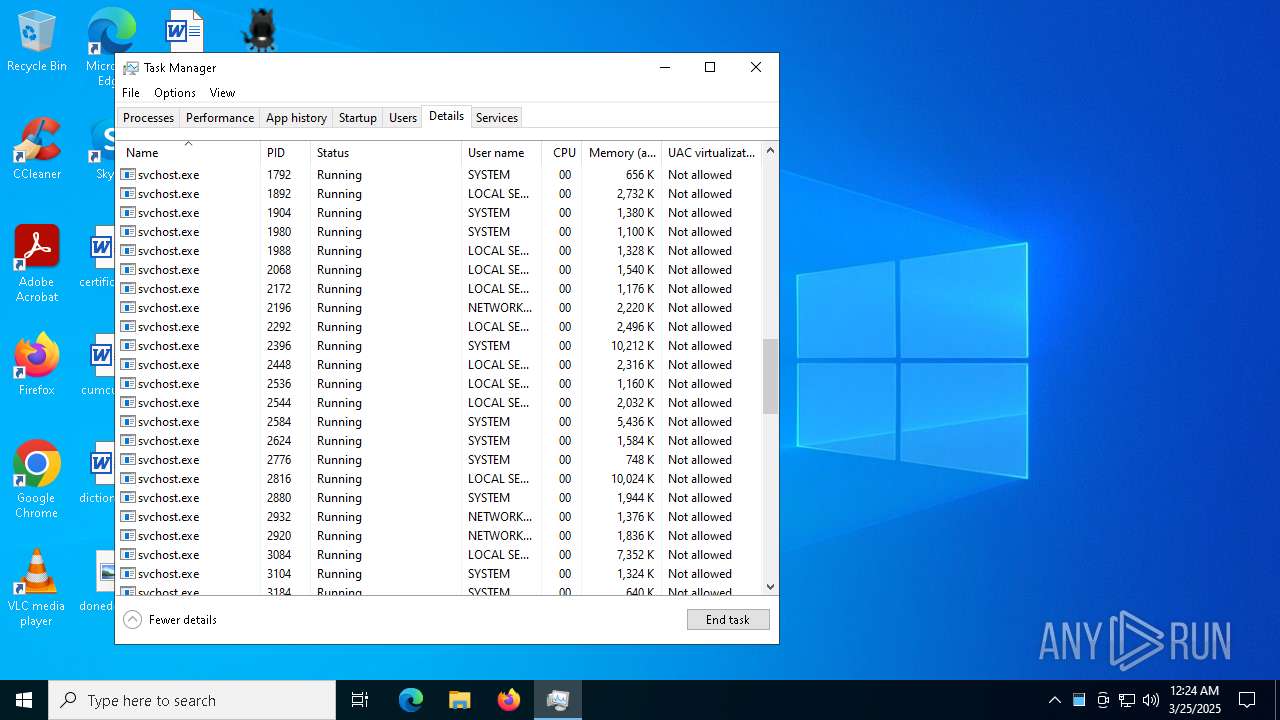Select the row with PID 3104
The image size is (1280, 720).
pyautogui.click(x=439, y=574)
